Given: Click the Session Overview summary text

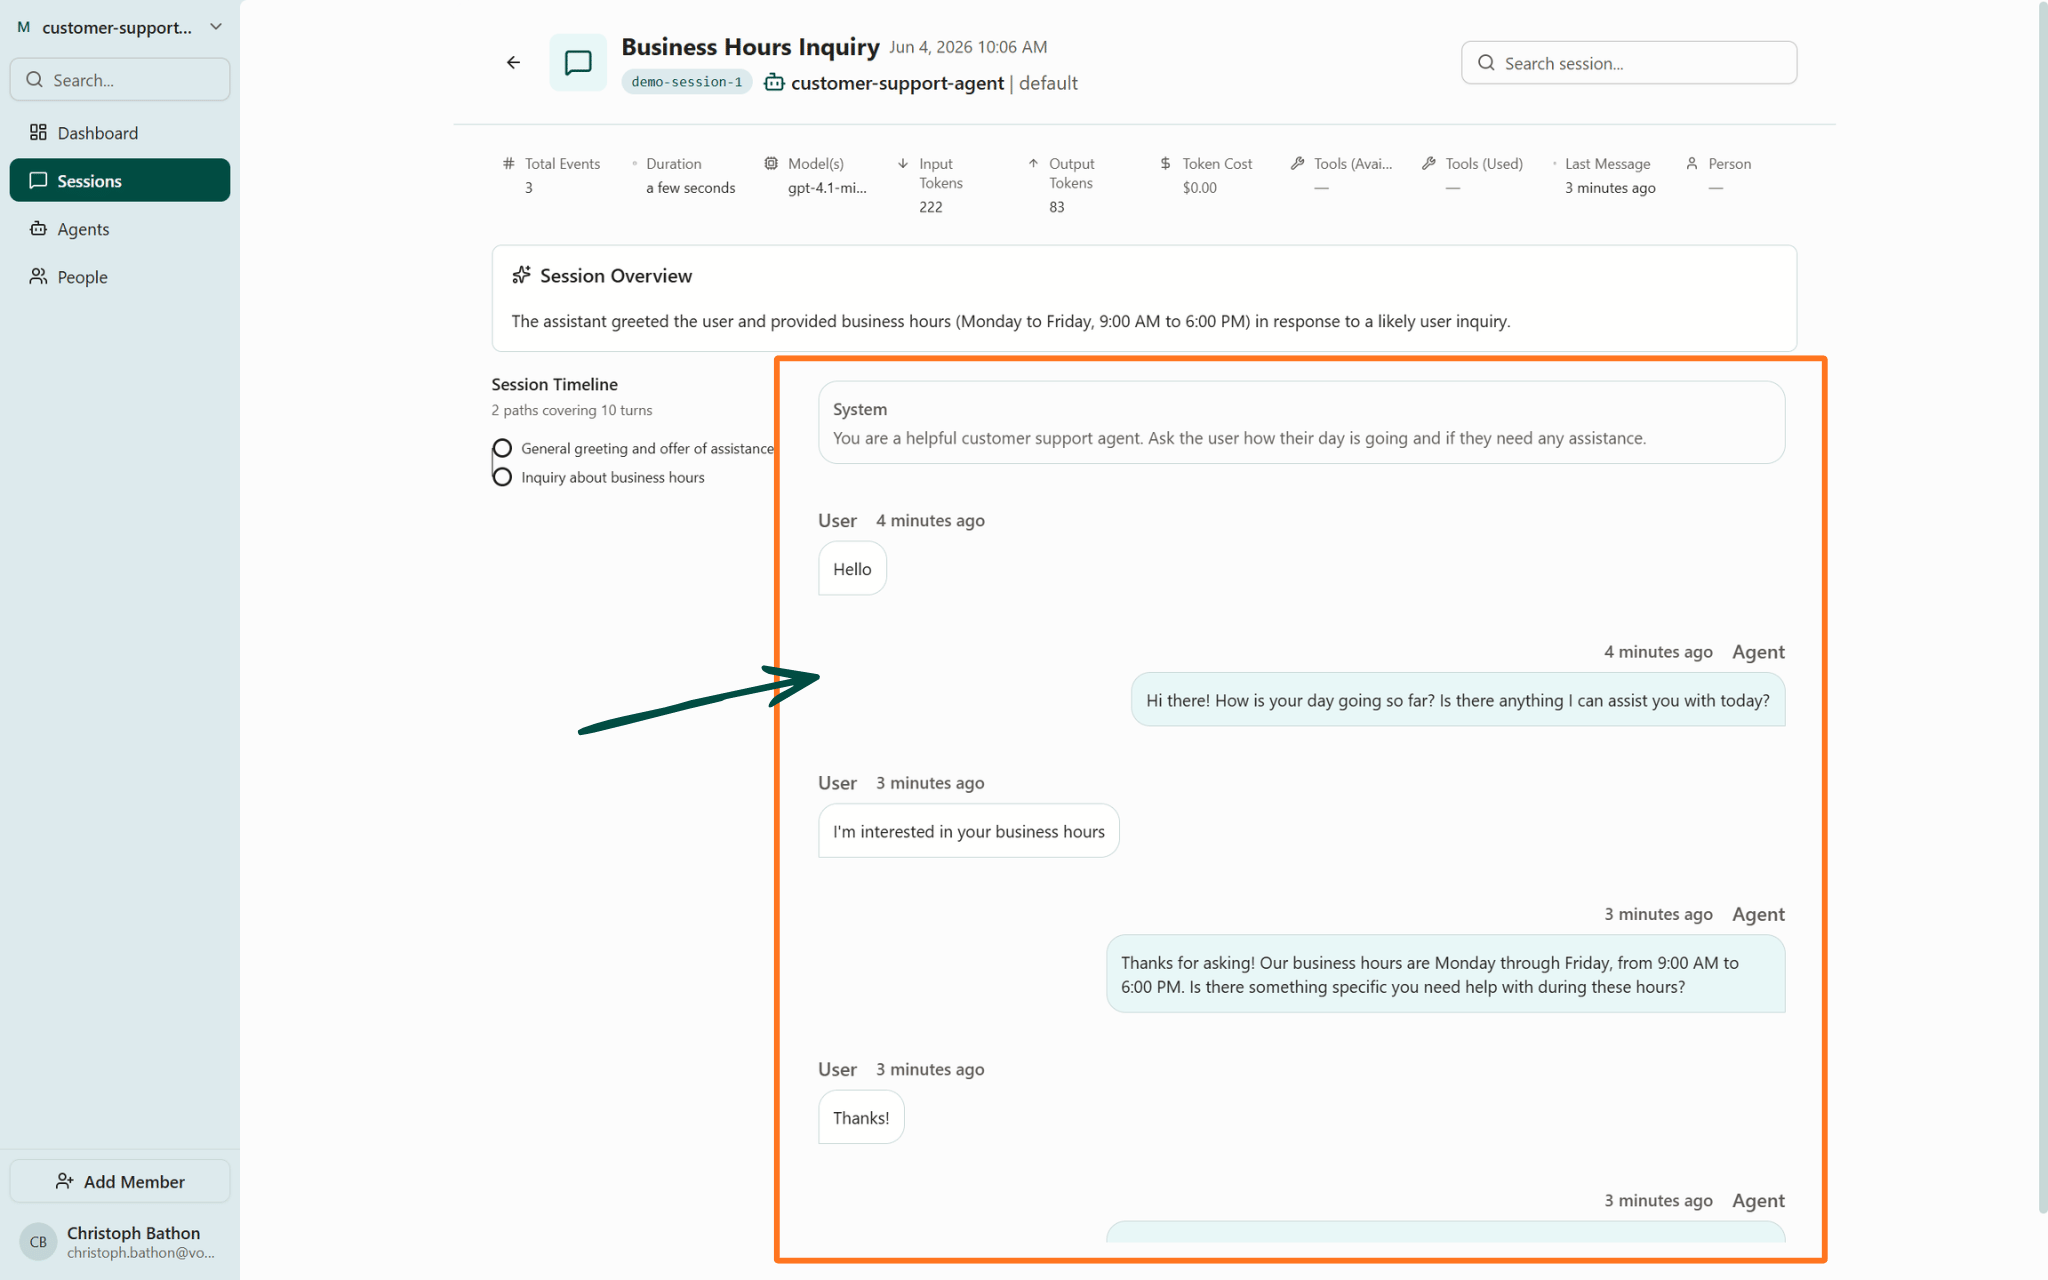Looking at the screenshot, I should pos(1010,321).
